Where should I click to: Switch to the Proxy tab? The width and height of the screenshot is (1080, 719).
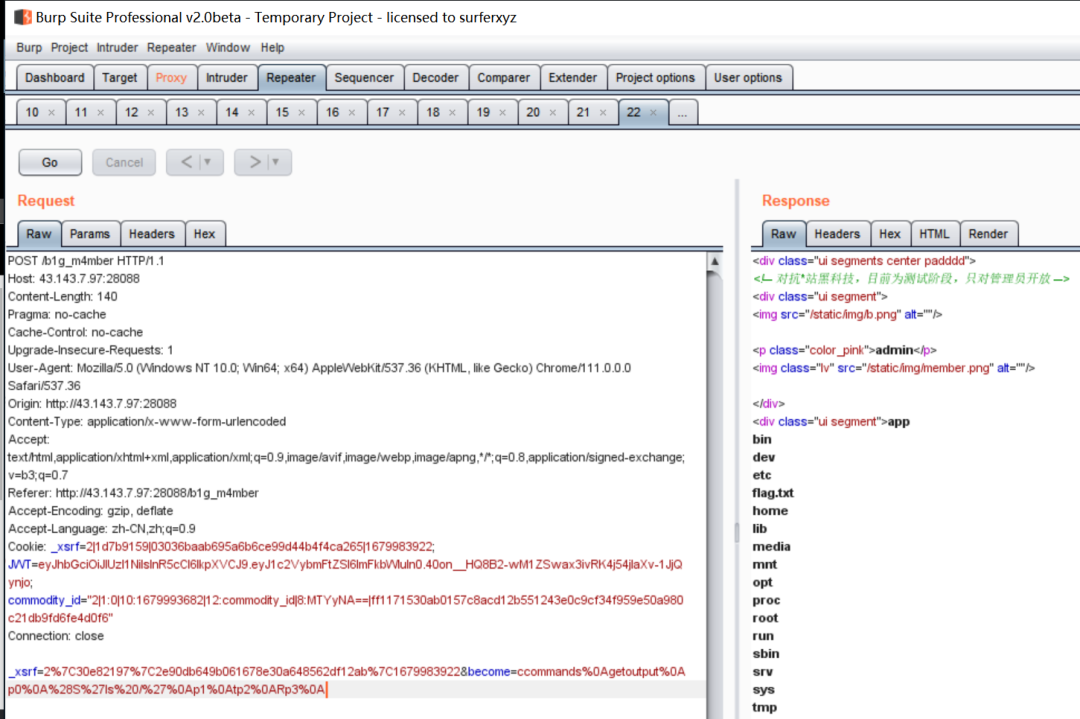(x=172, y=78)
